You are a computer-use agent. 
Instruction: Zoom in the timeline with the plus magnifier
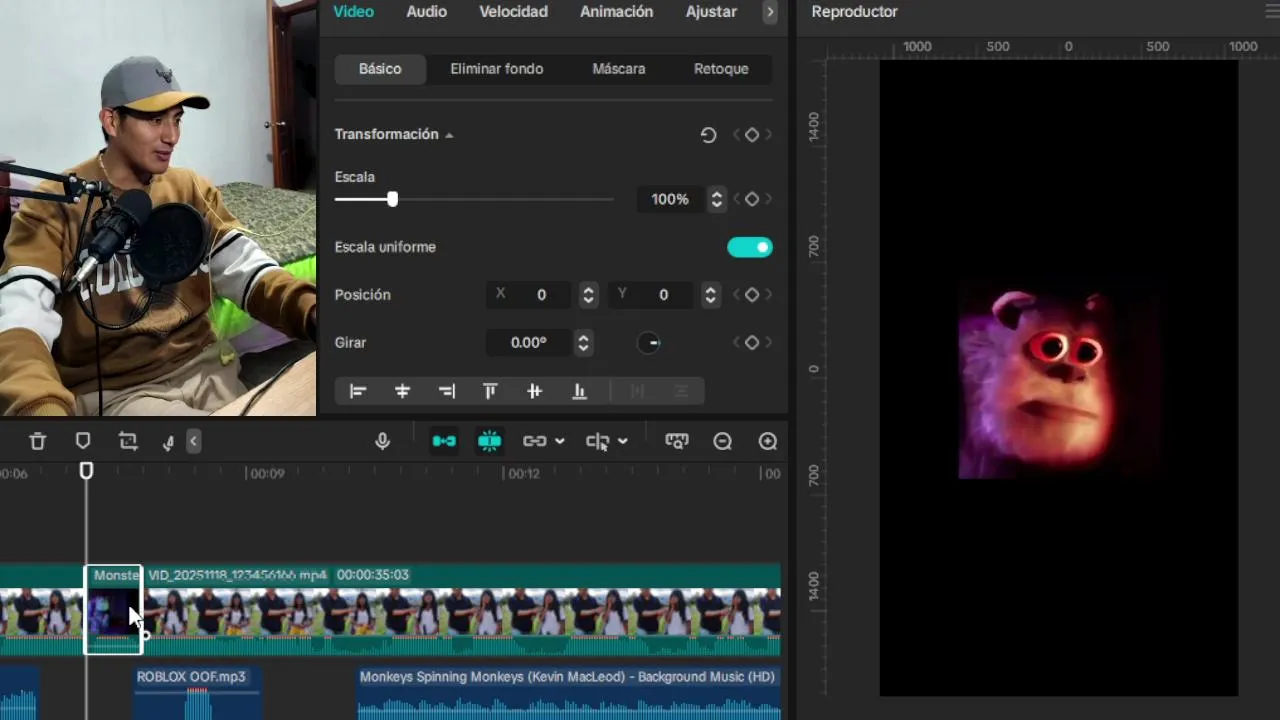[x=768, y=441]
